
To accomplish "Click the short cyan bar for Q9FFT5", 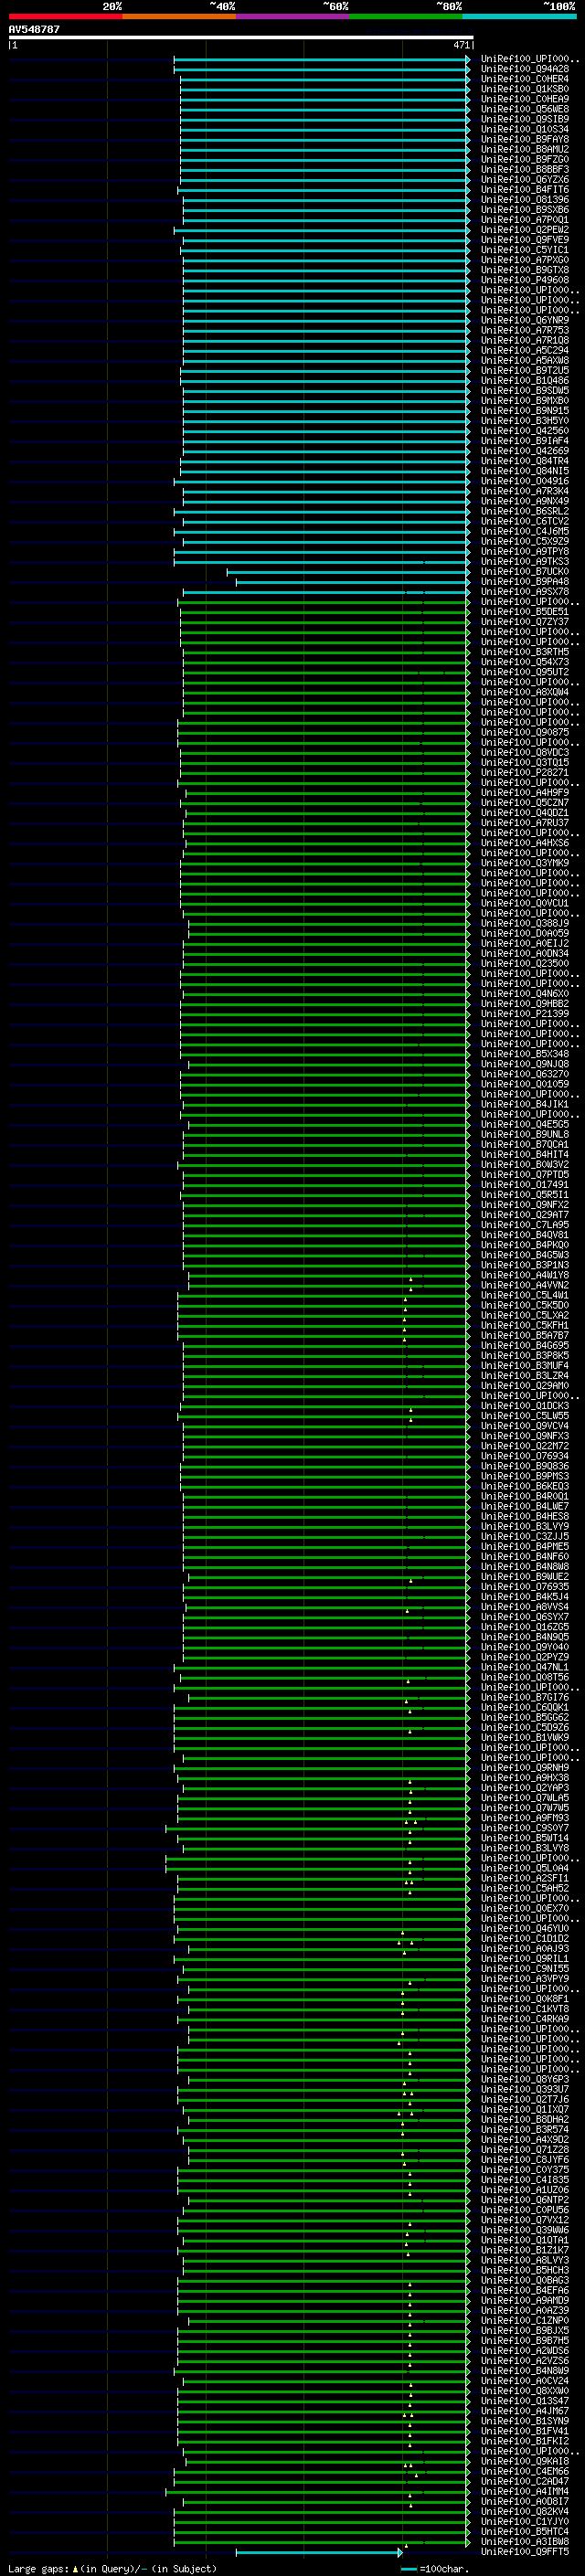I will (x=318, y=2552).
